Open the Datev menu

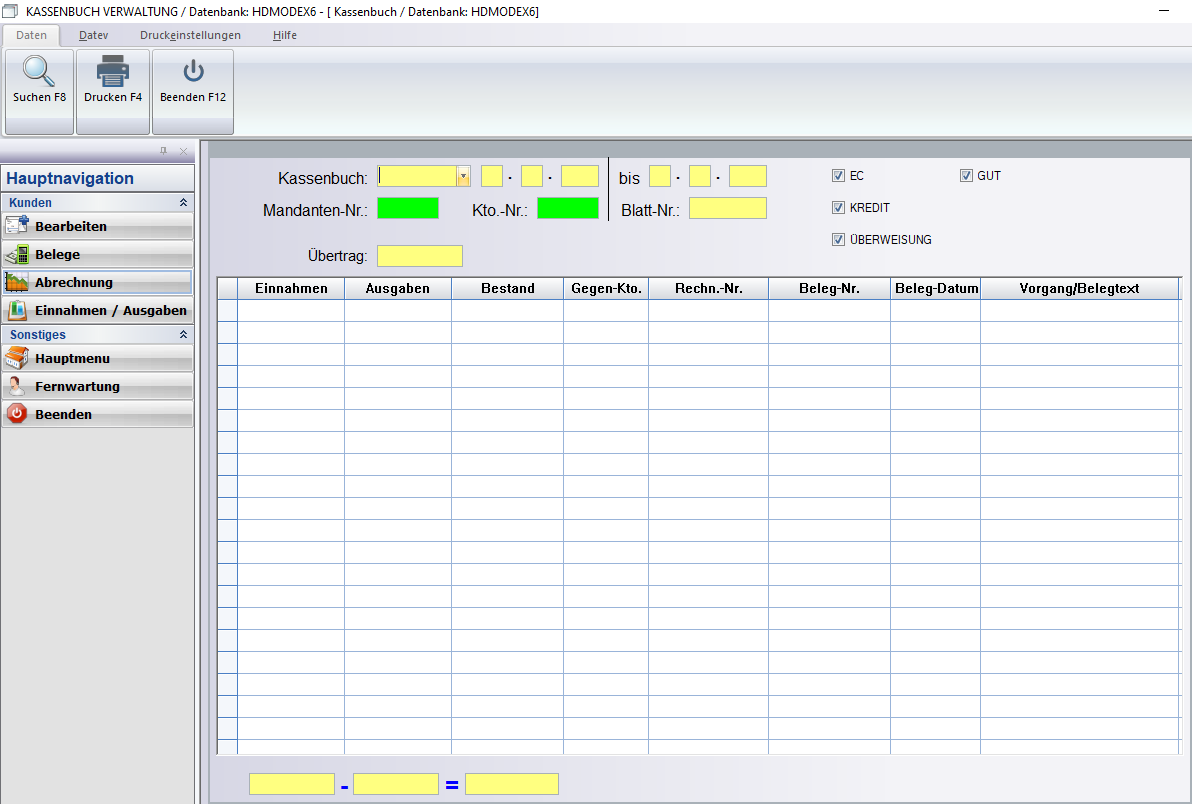[x=94, y=35]
